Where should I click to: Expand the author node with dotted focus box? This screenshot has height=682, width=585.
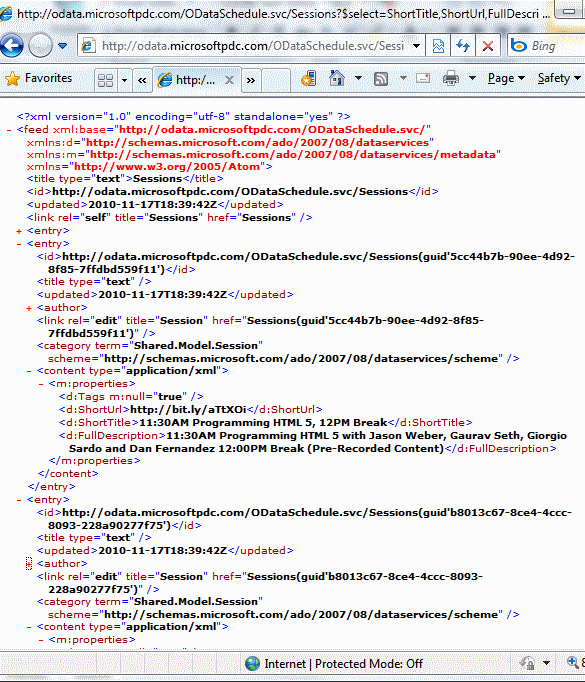[29, 564]
